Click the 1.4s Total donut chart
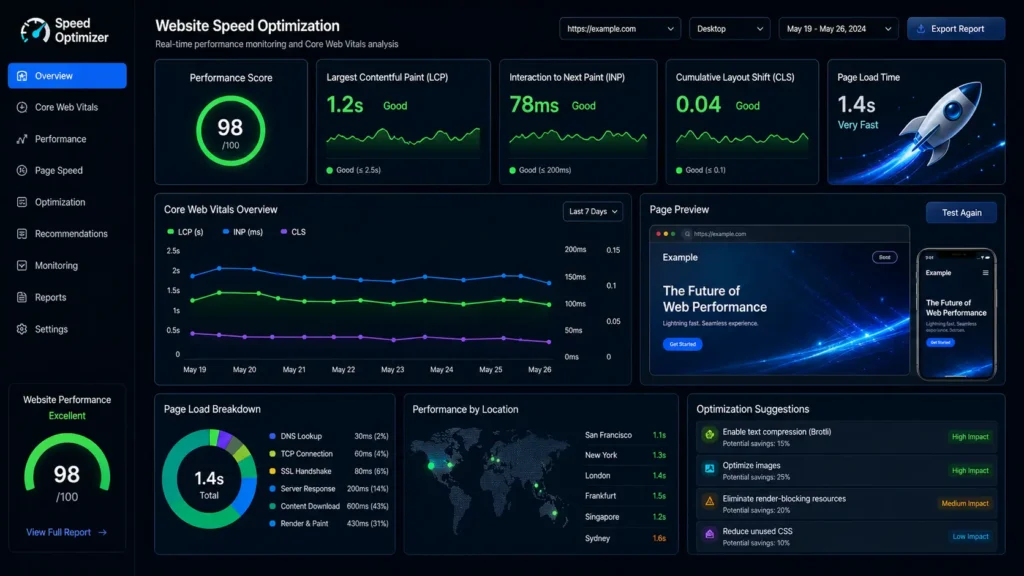The image size is (1024, 576). [x=209, y=479]
